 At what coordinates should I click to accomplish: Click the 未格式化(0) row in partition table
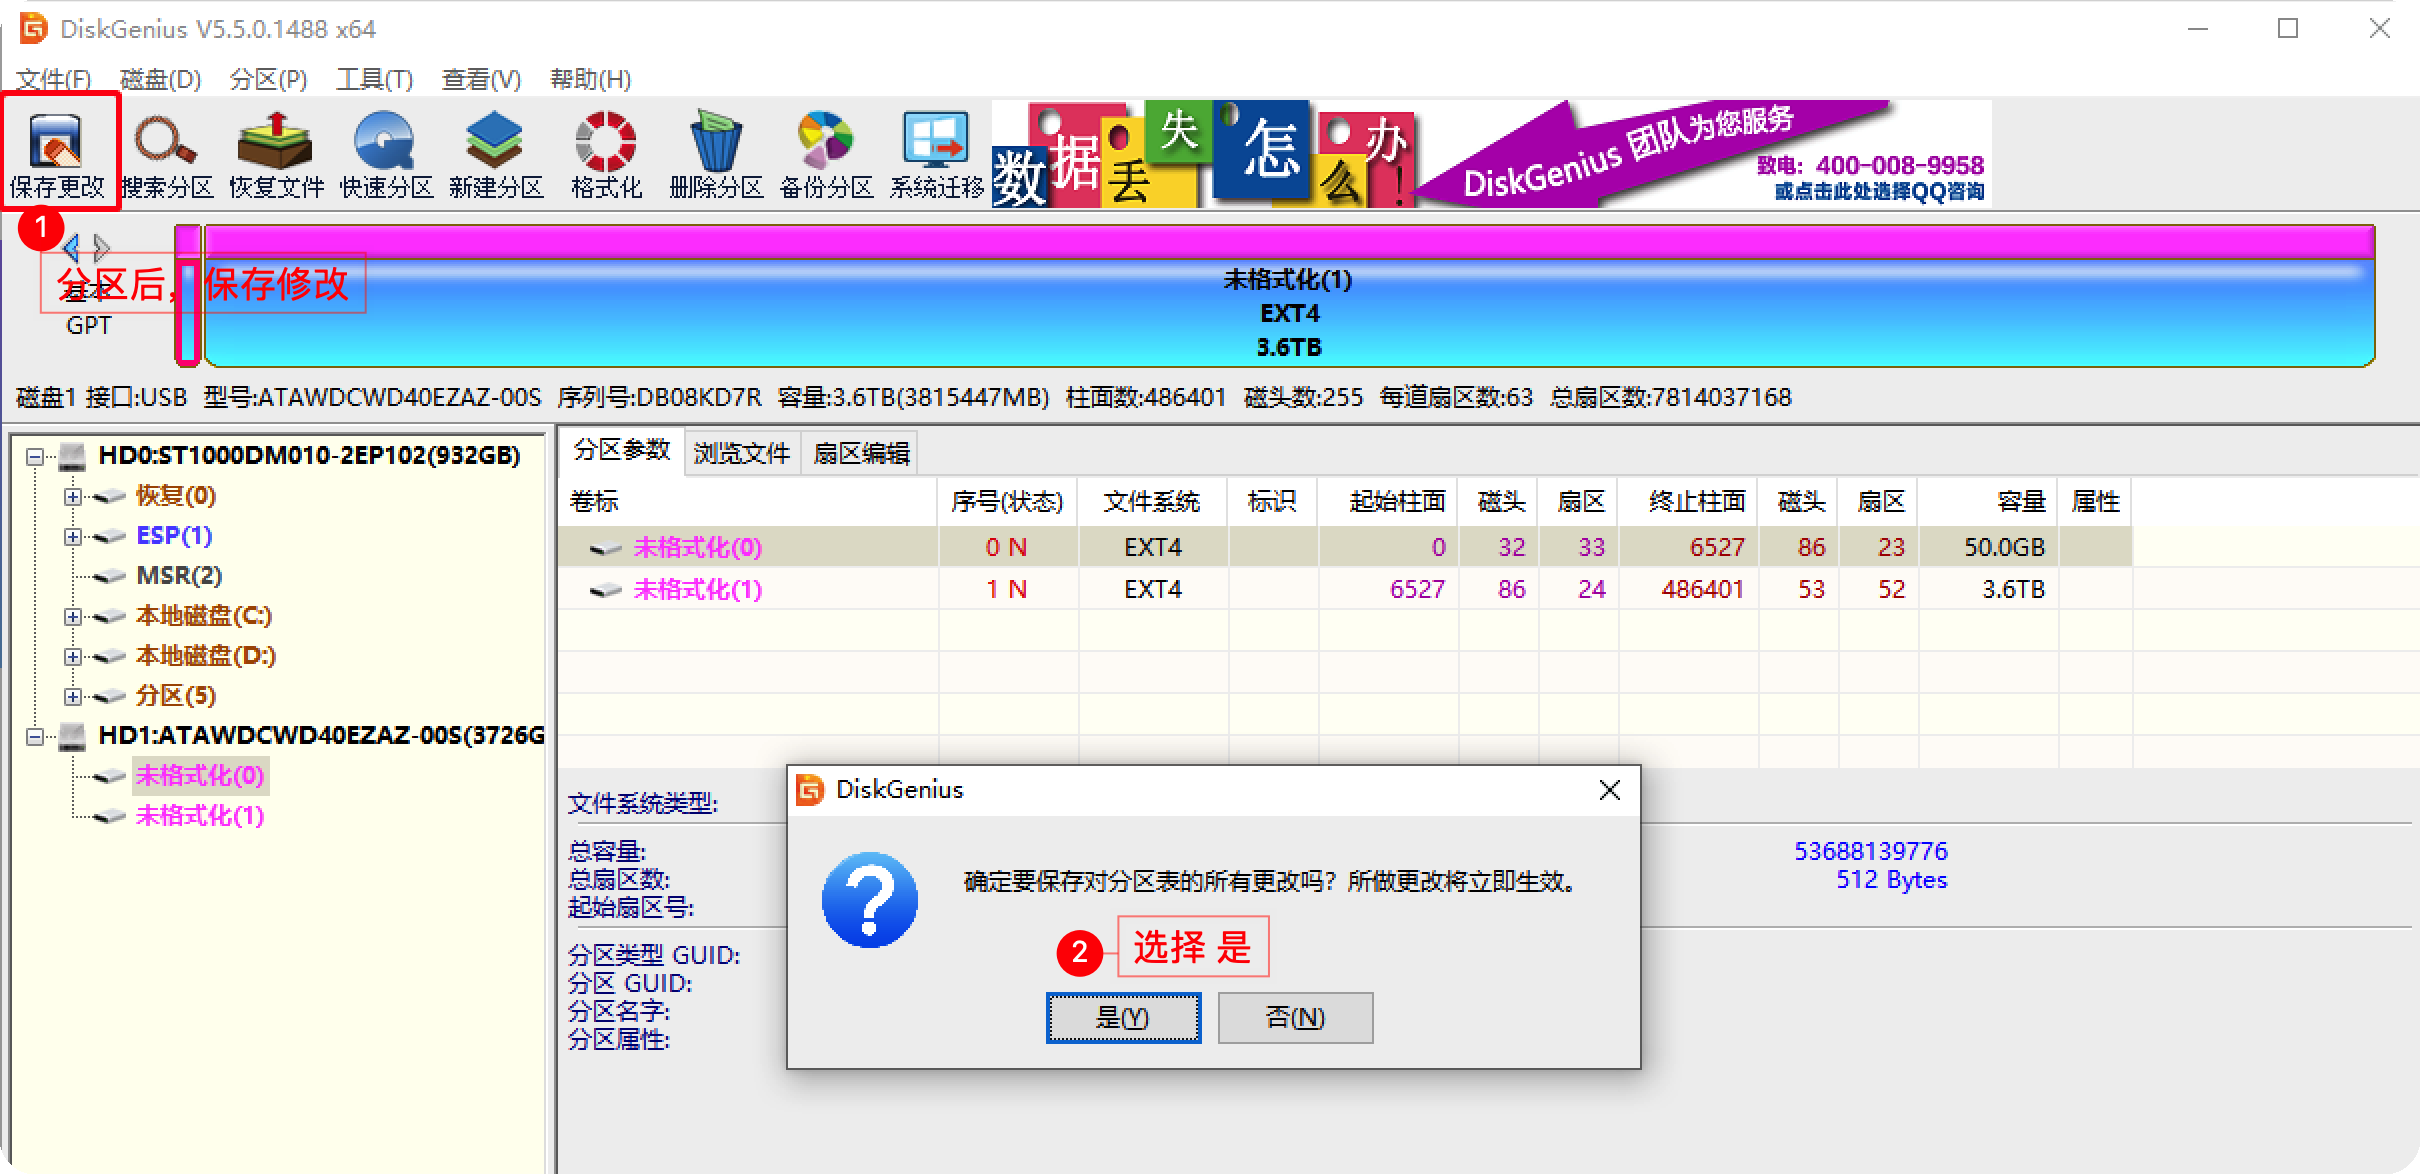1344,548
